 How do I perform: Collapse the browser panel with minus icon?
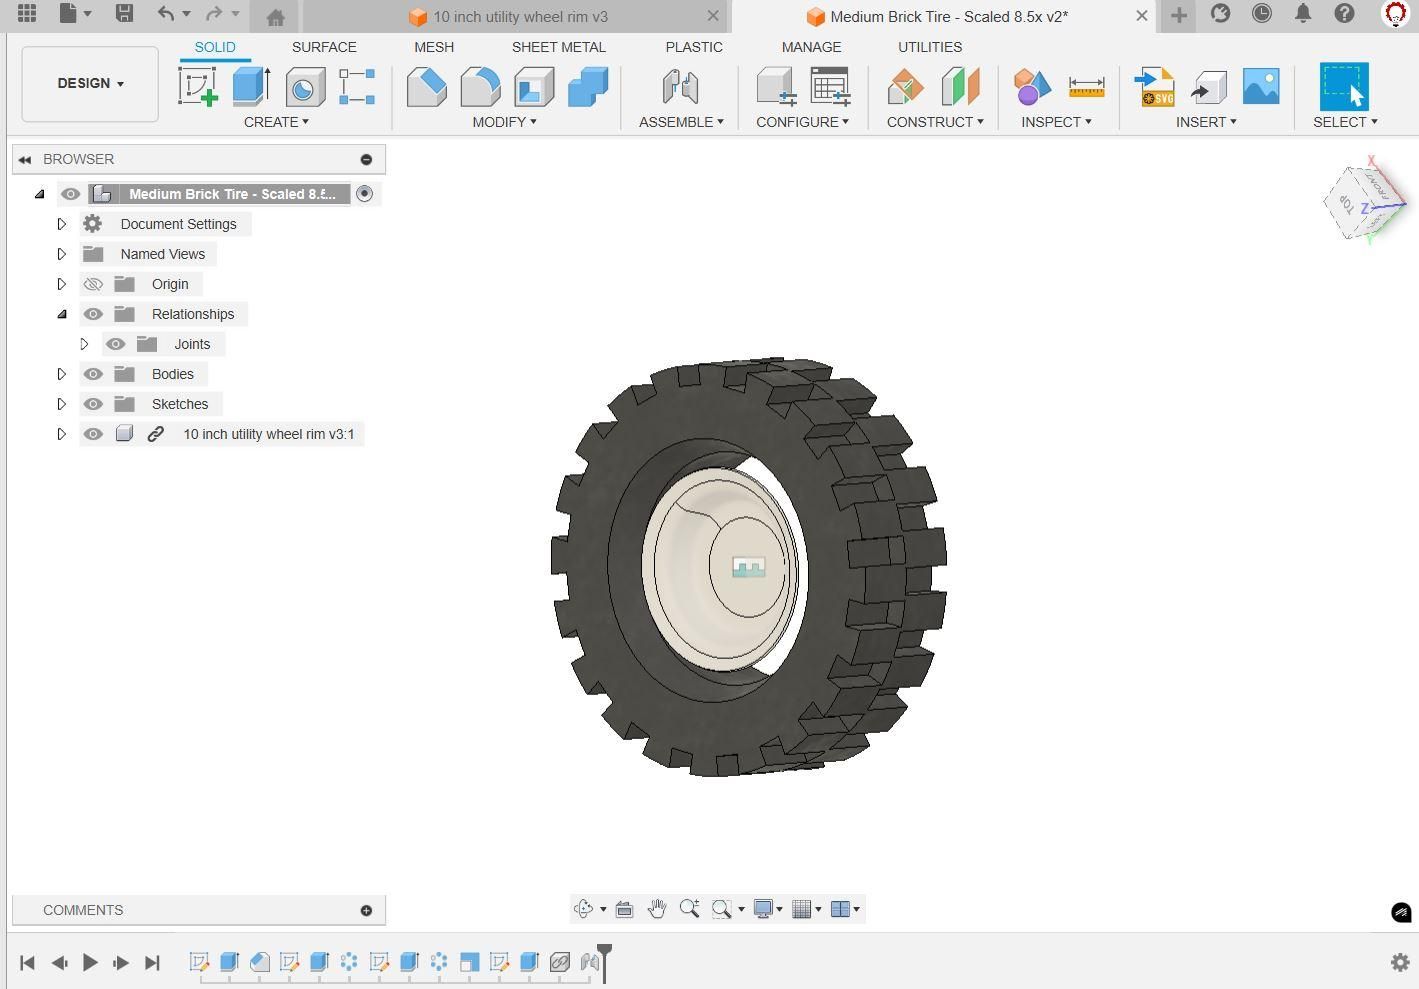tap(366, 159)
